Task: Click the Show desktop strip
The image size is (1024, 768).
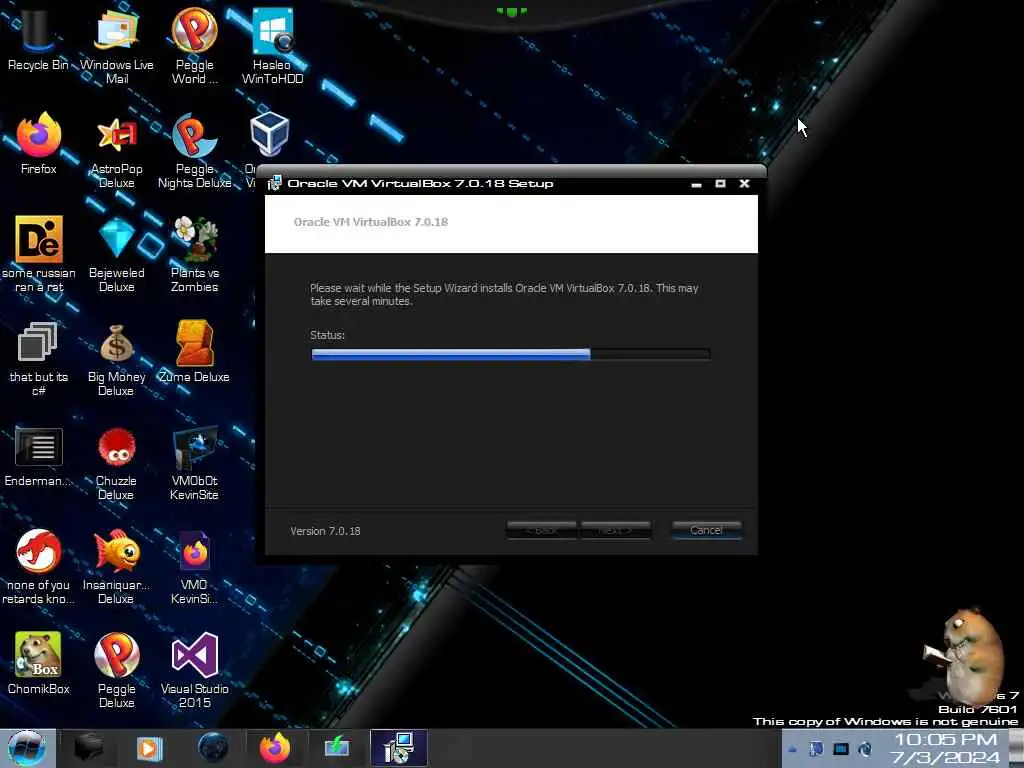Action: (1016, 748)
